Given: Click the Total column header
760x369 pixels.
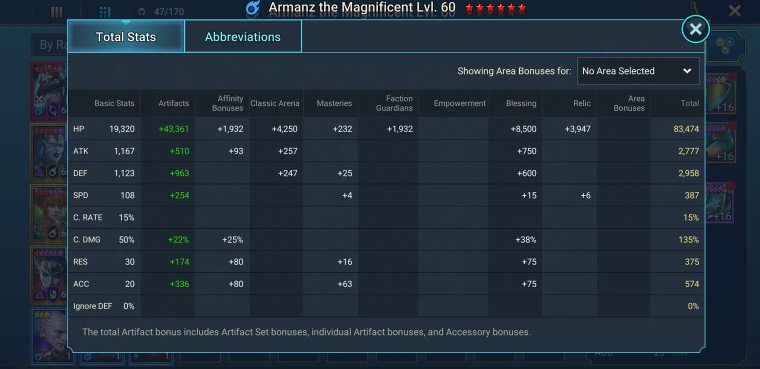Looking at the screenshot, I should click(690, 103).
